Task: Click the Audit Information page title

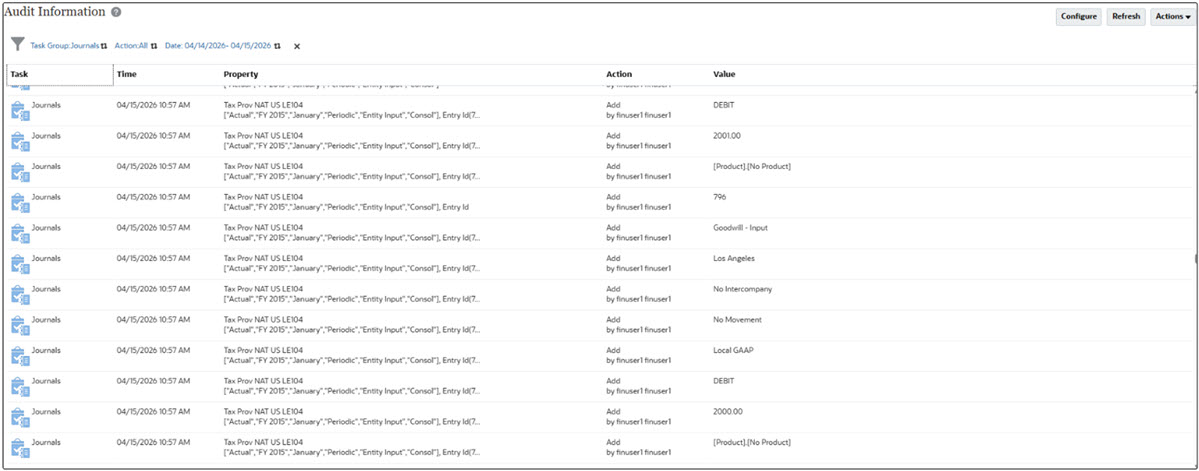Action: (x=56, y=12)
